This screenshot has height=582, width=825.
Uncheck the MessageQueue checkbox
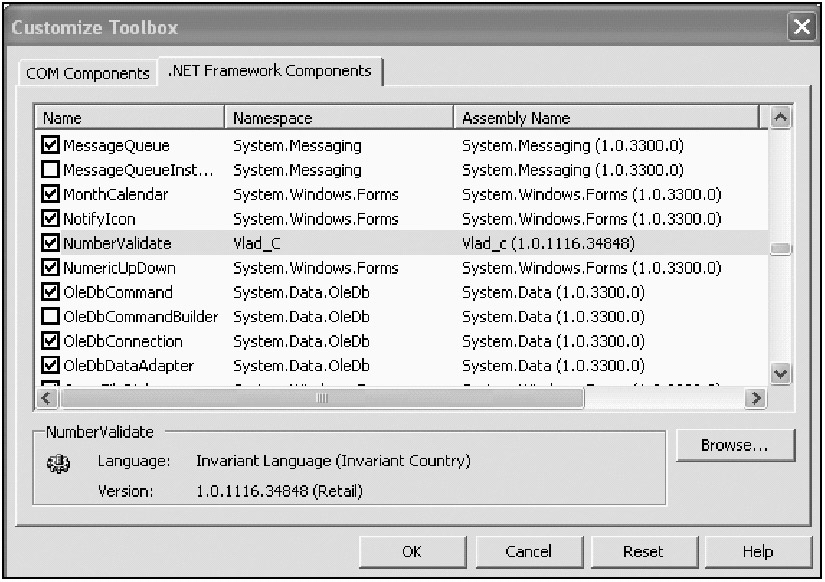coord(50,146)
